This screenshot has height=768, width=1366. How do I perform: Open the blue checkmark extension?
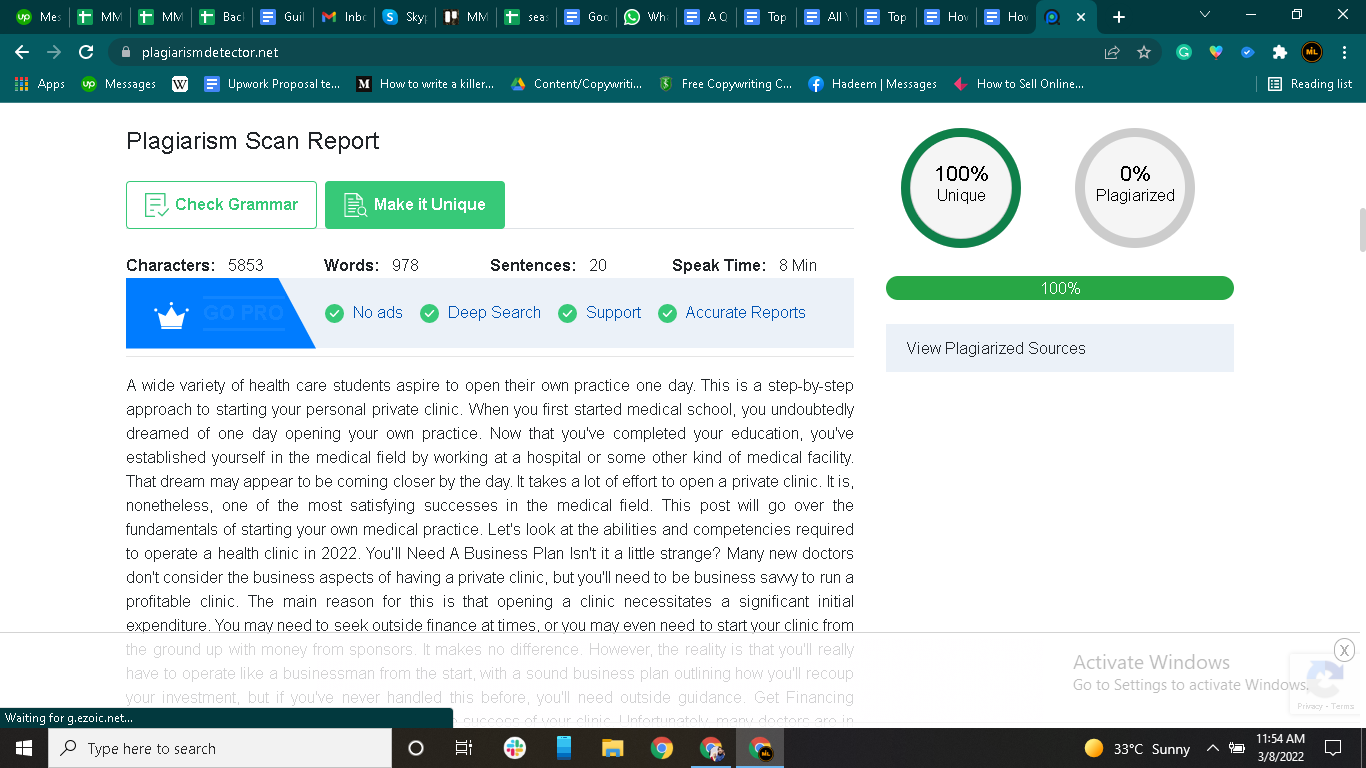1248,52
